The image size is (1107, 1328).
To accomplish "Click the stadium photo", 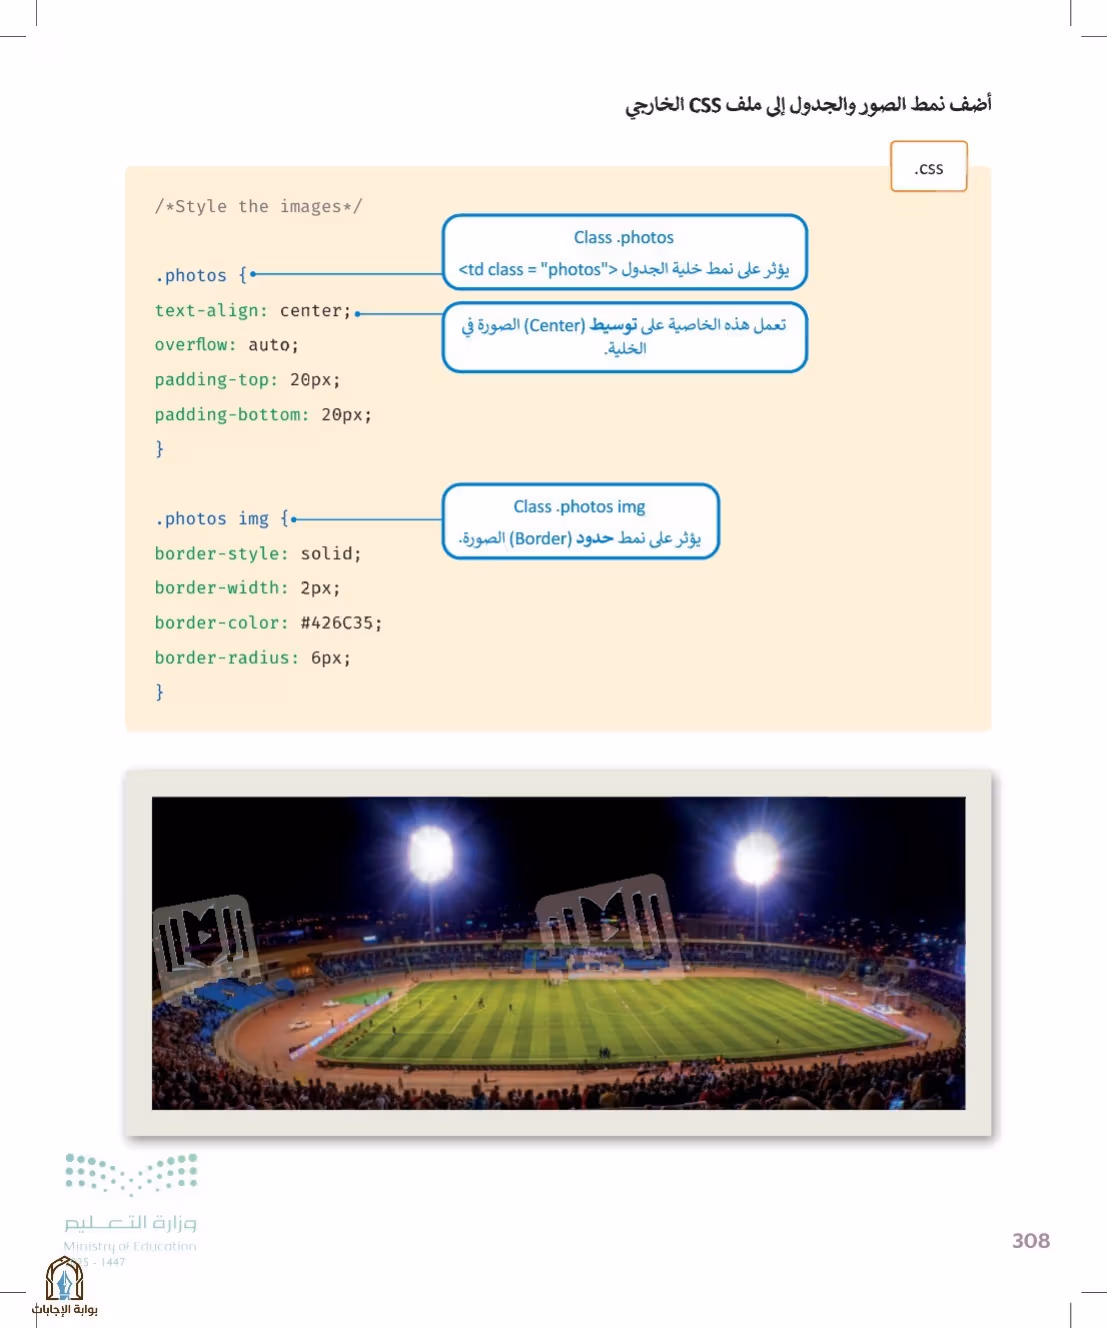I will [558, 953].
